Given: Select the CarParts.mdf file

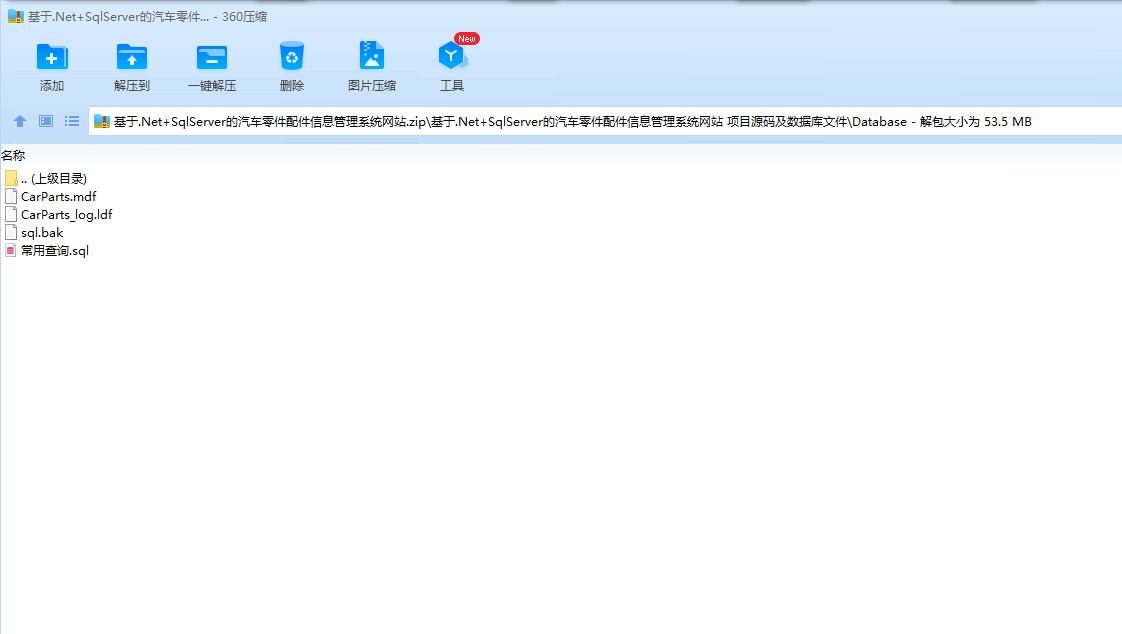Looking at the screenshot, I should point(50,196).
